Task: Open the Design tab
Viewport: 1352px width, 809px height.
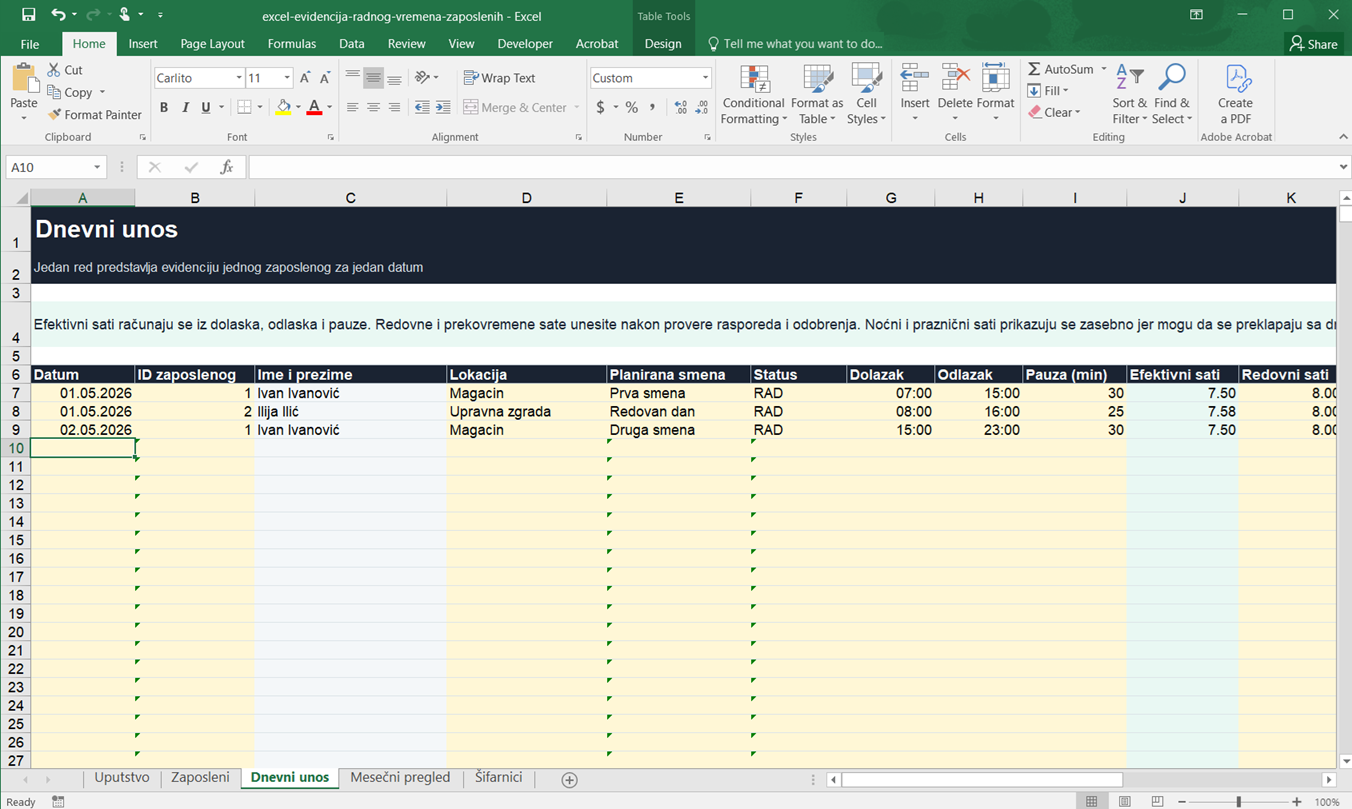Action: [663, 44]
